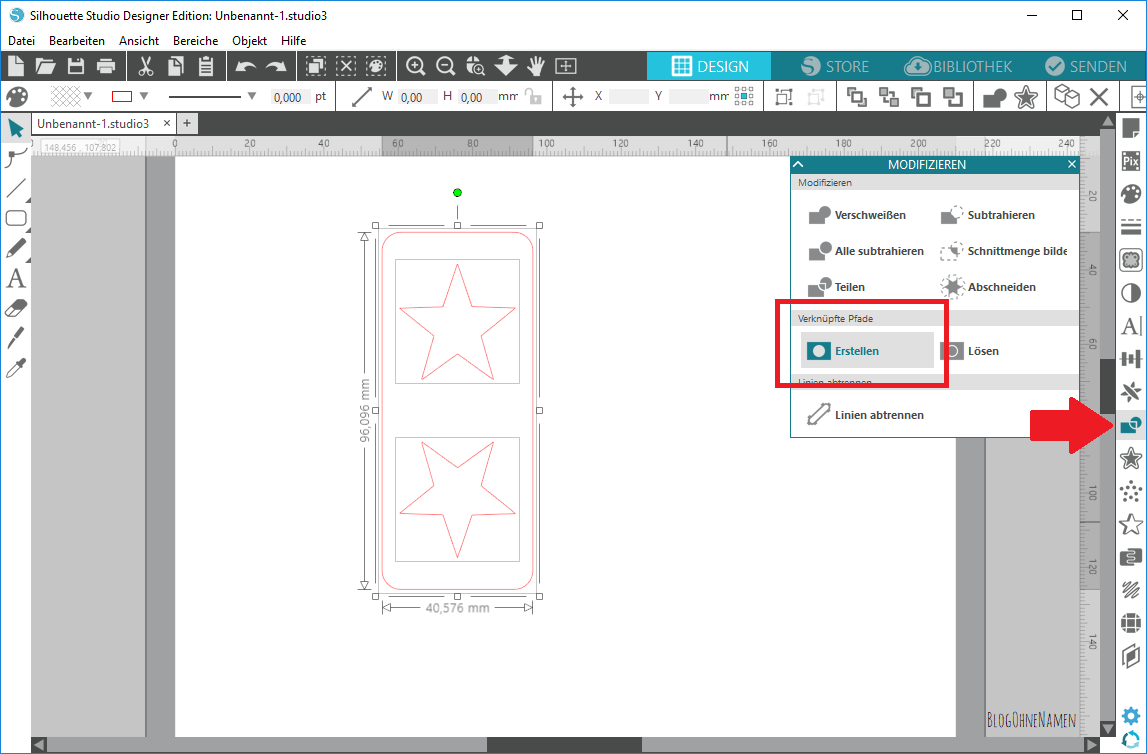This screenshot has height=754, width=1147.
Task: Select the Pan hand tool
Action: point(536,67)
